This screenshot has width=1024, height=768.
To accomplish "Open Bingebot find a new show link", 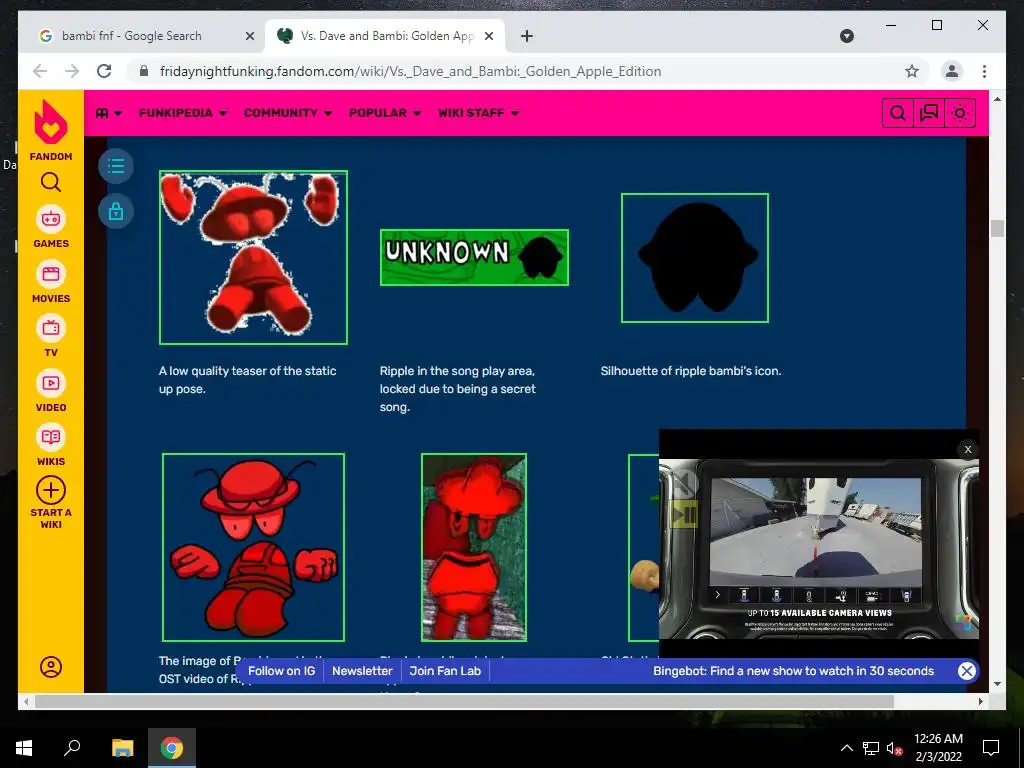I will [793, 671].
